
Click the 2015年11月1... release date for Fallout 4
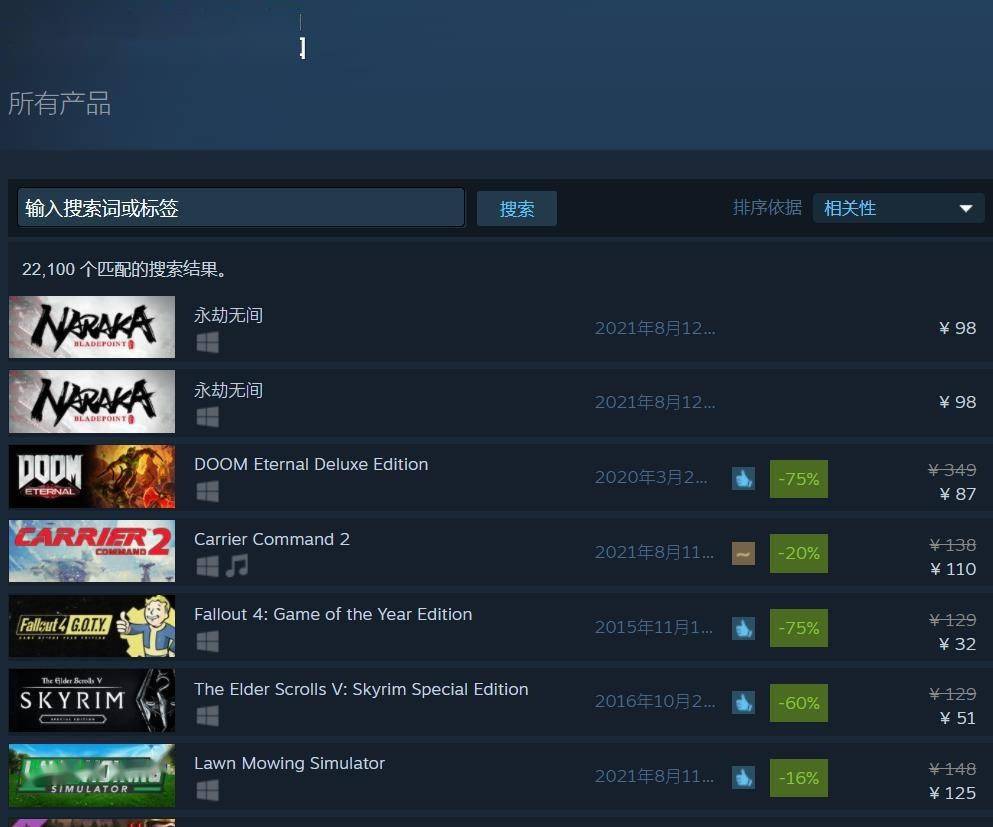[x=654, y=627]
